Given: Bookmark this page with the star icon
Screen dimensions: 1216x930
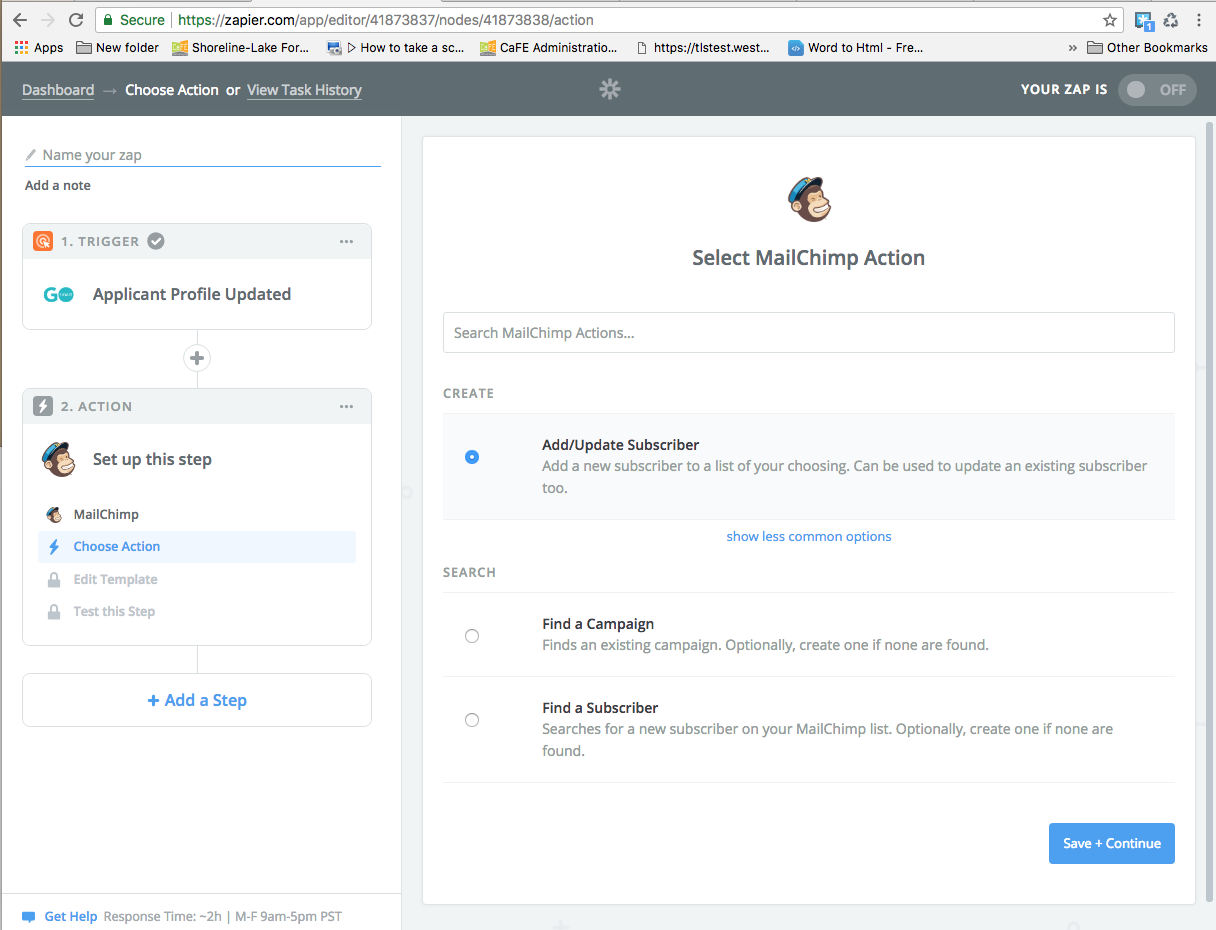Looking at the screenshot, I should point(1109,20).
